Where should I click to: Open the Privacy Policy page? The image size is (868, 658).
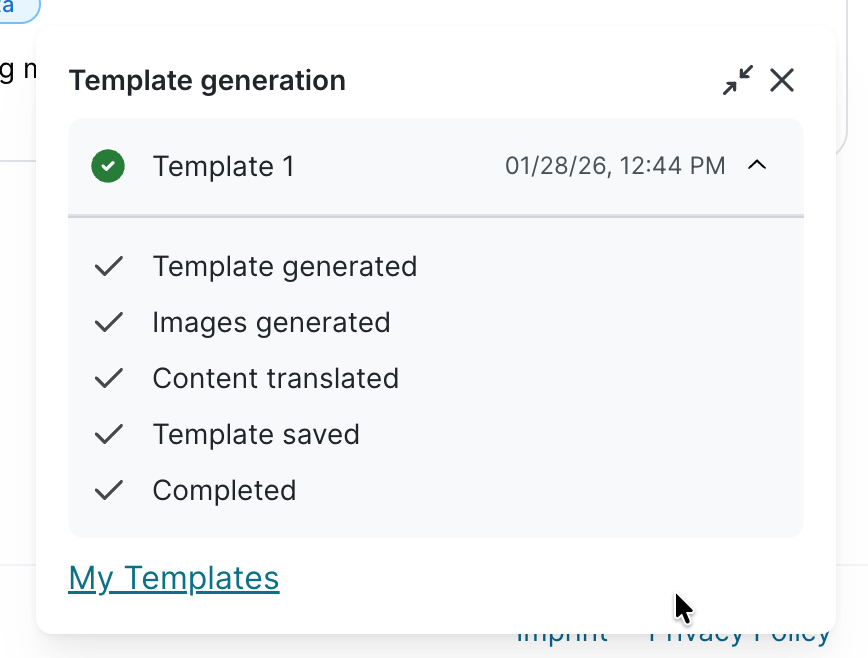(x=738, y=633)
